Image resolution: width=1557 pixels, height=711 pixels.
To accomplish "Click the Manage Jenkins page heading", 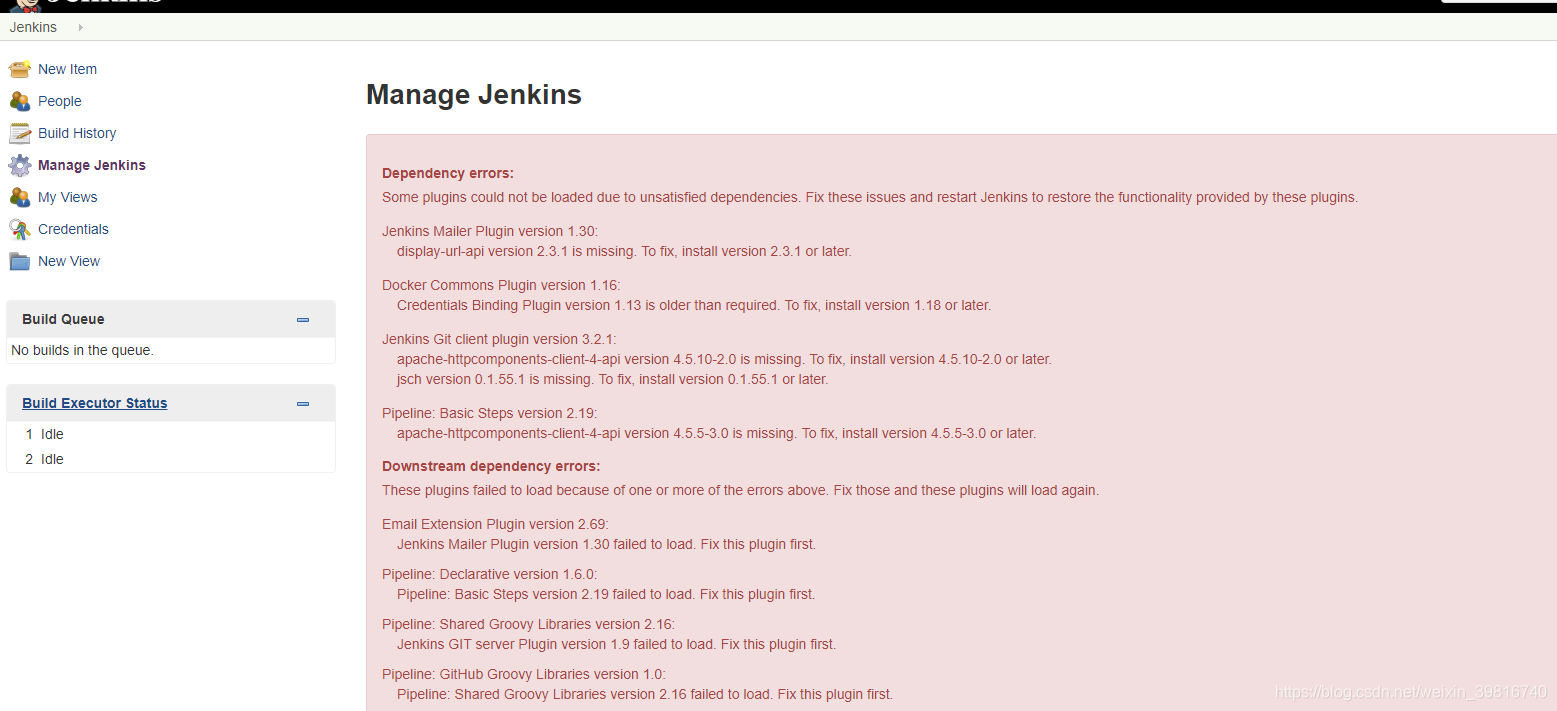I will coord(474,95).
